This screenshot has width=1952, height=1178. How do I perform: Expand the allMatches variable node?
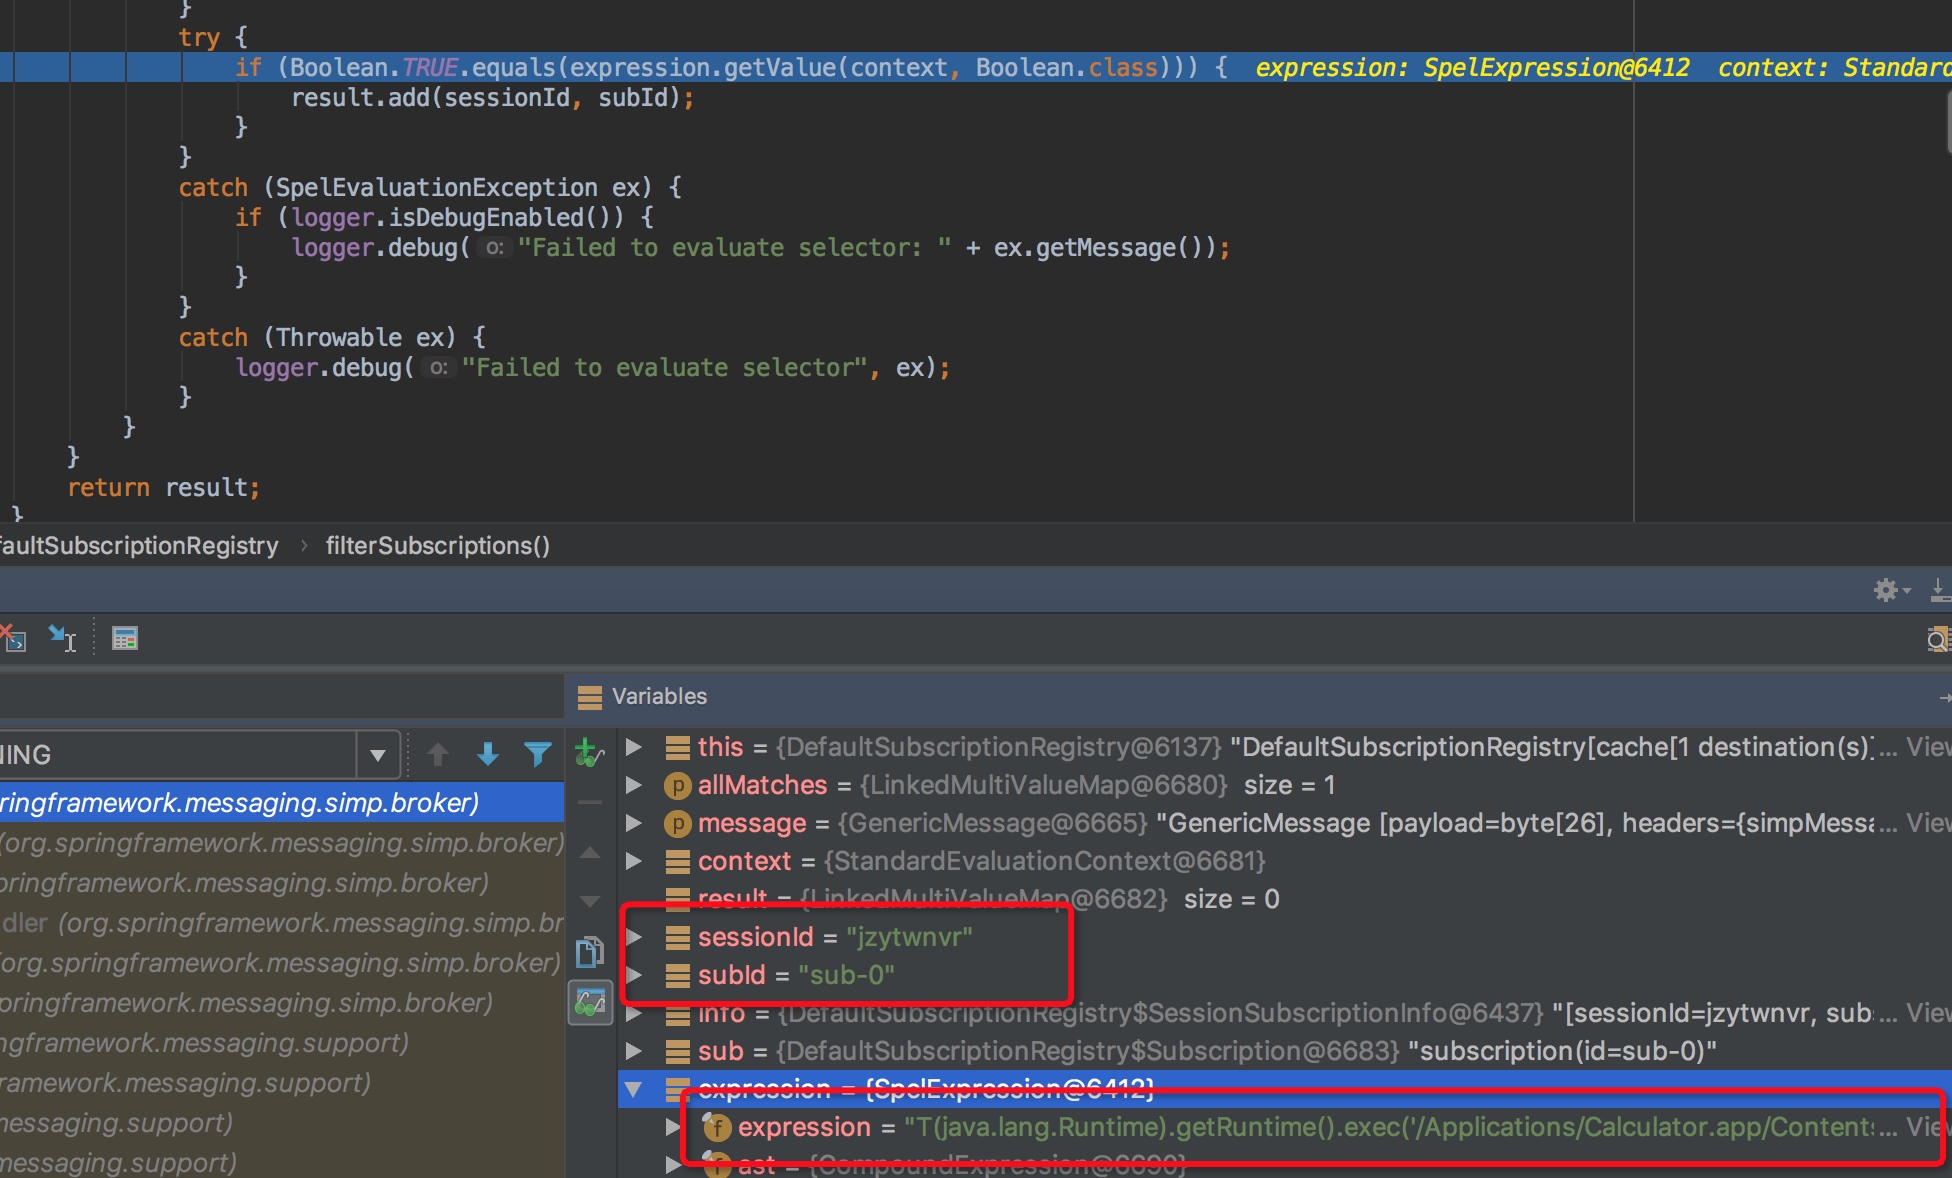tap(634, 785)
